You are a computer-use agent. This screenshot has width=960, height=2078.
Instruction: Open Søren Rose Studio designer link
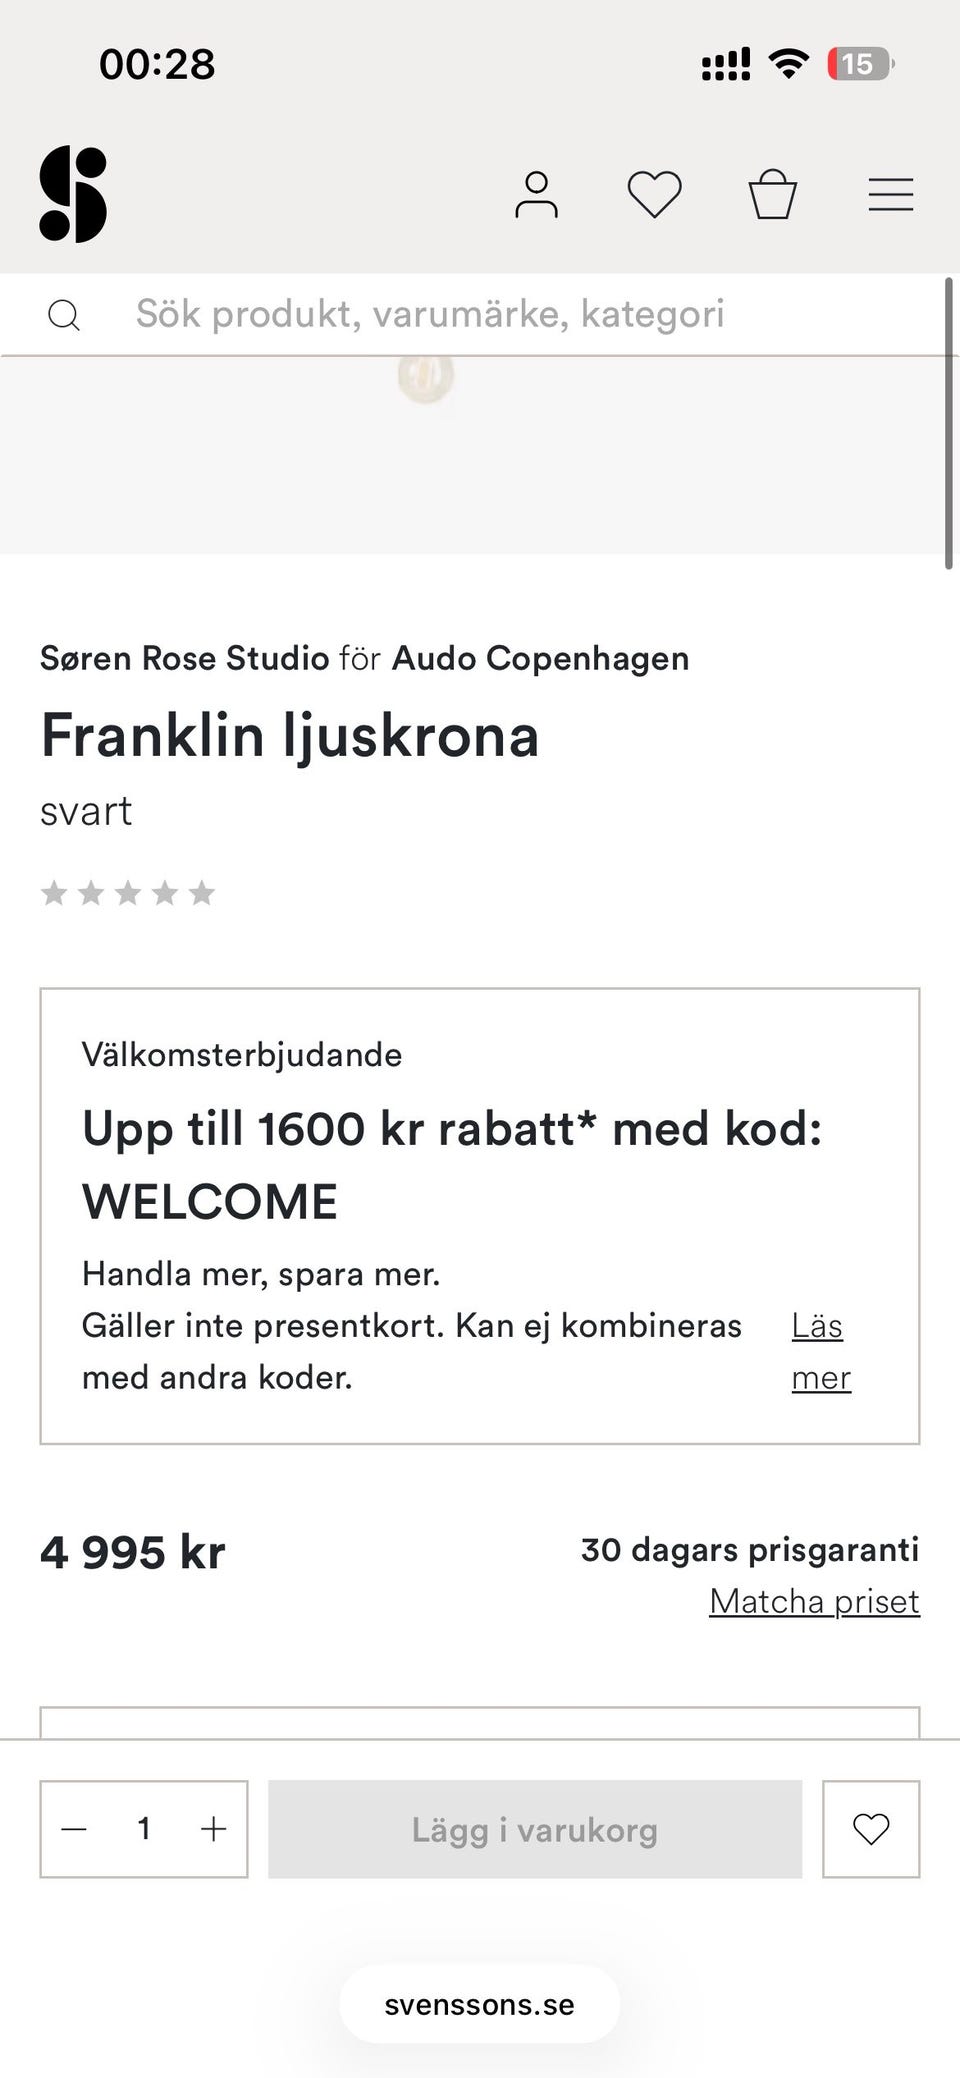click(184, 658)
